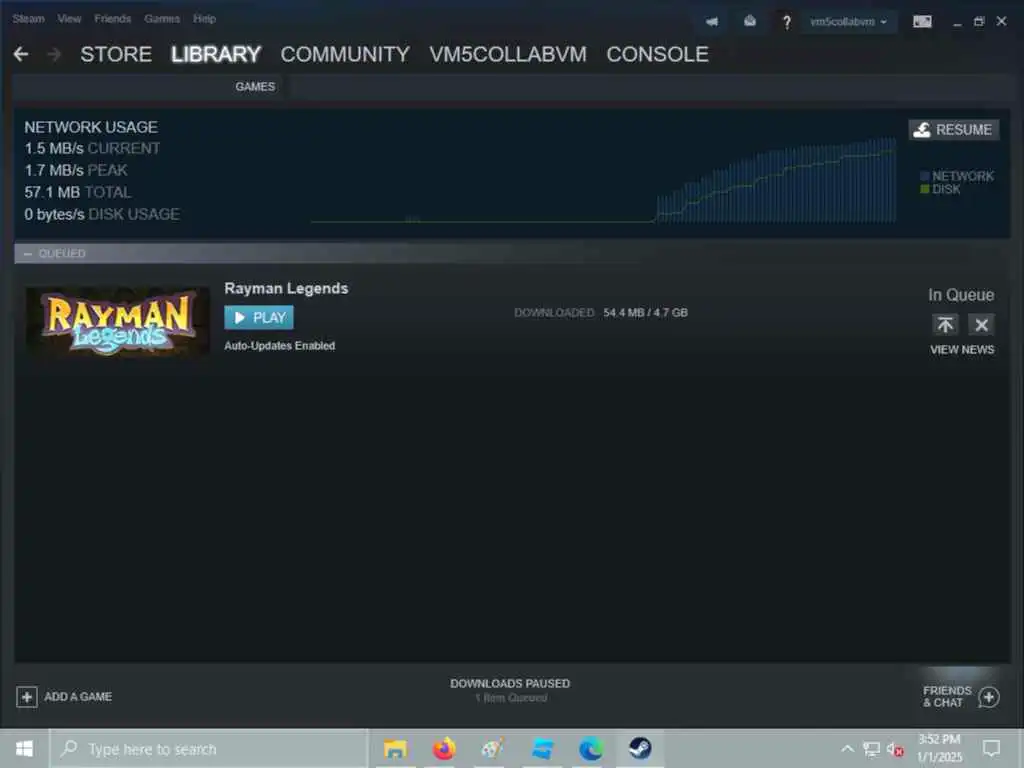Click the Downloads Paused status
The width and height of the screenshot is (1024, 768).
tap(510, 684)
